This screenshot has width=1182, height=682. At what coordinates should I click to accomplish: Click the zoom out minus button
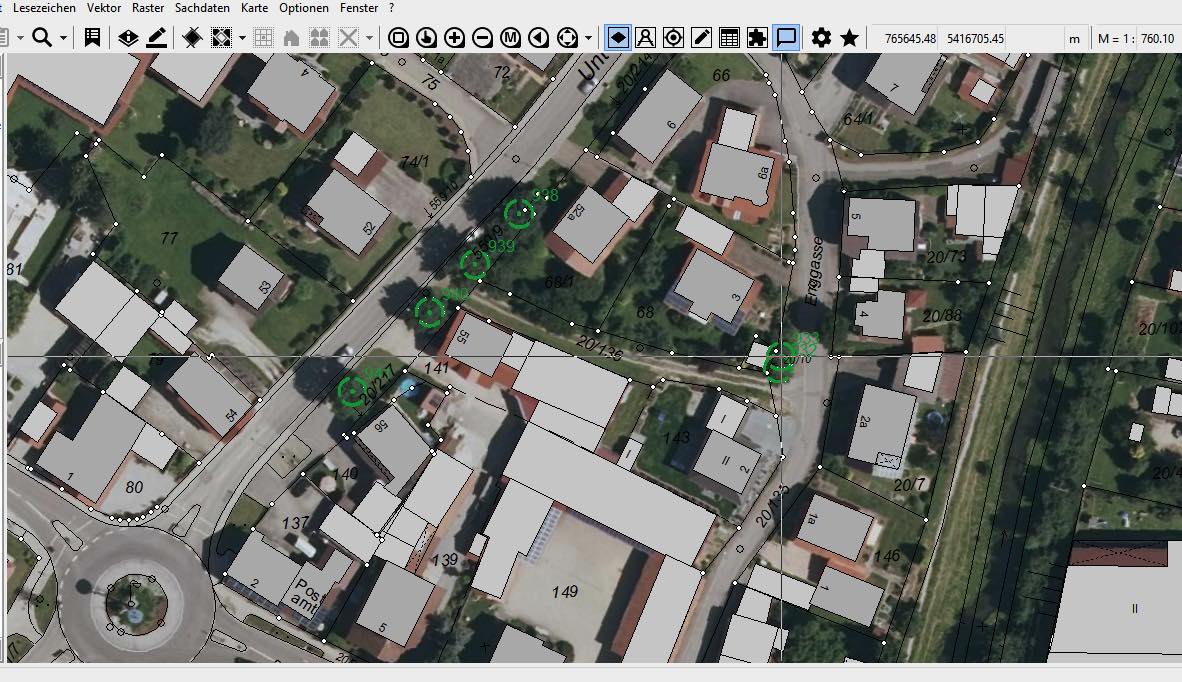[483, 38]
